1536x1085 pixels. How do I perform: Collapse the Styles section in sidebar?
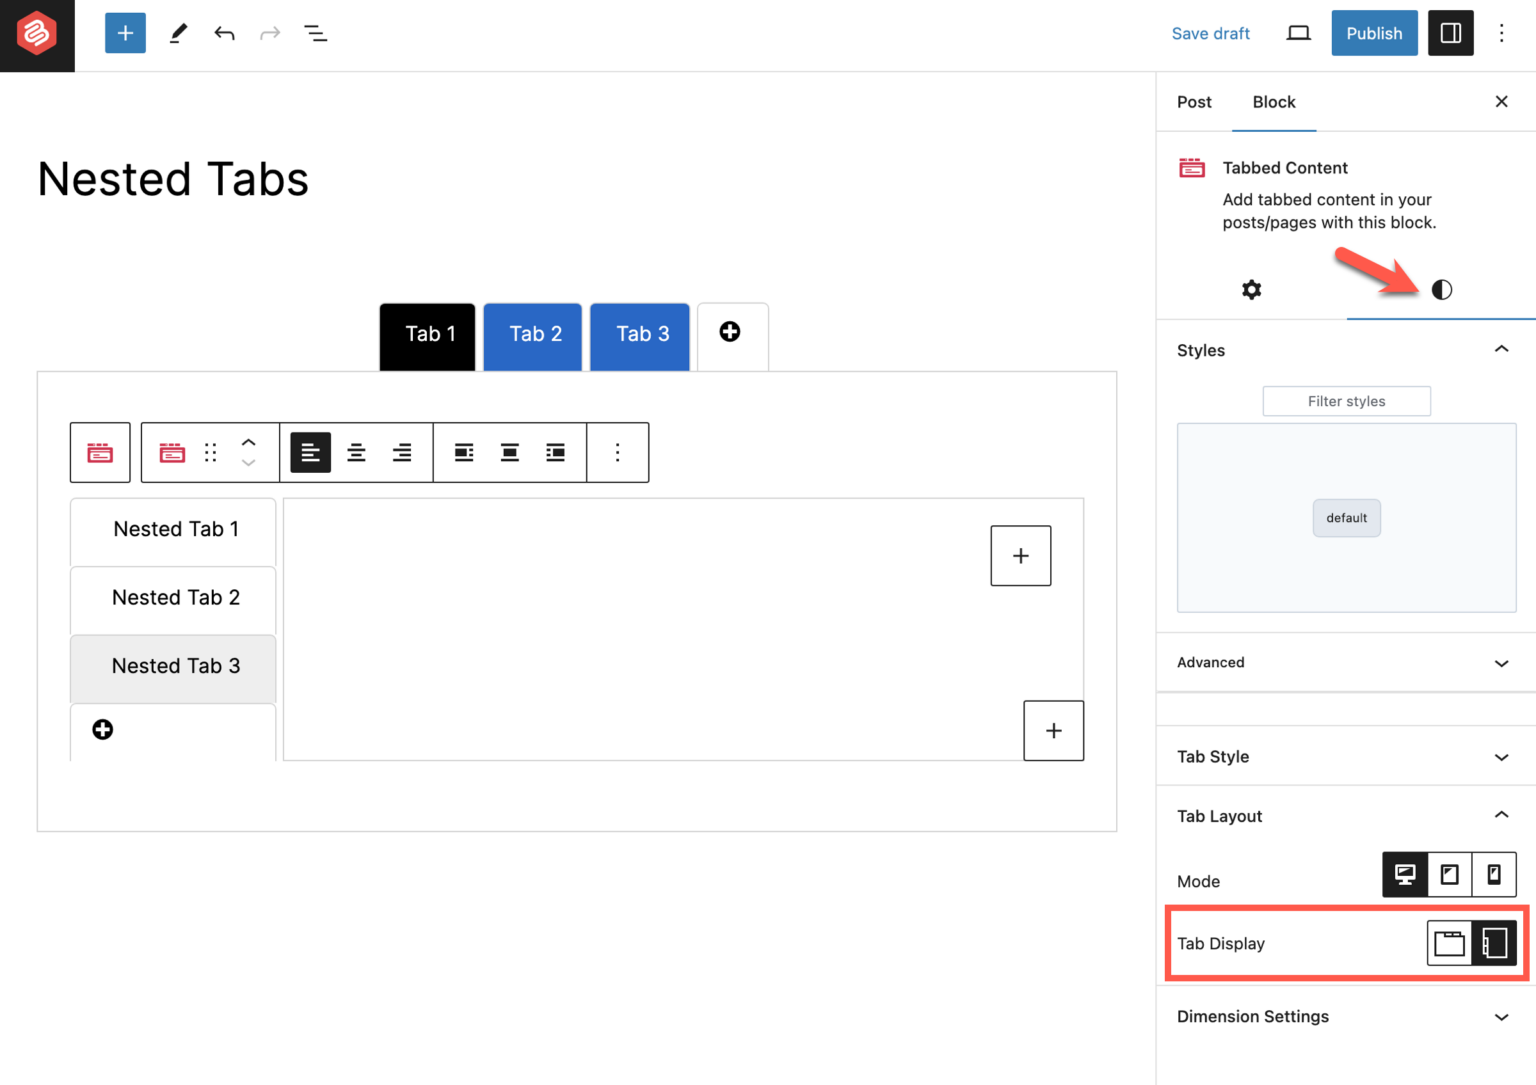[1501, 349]
